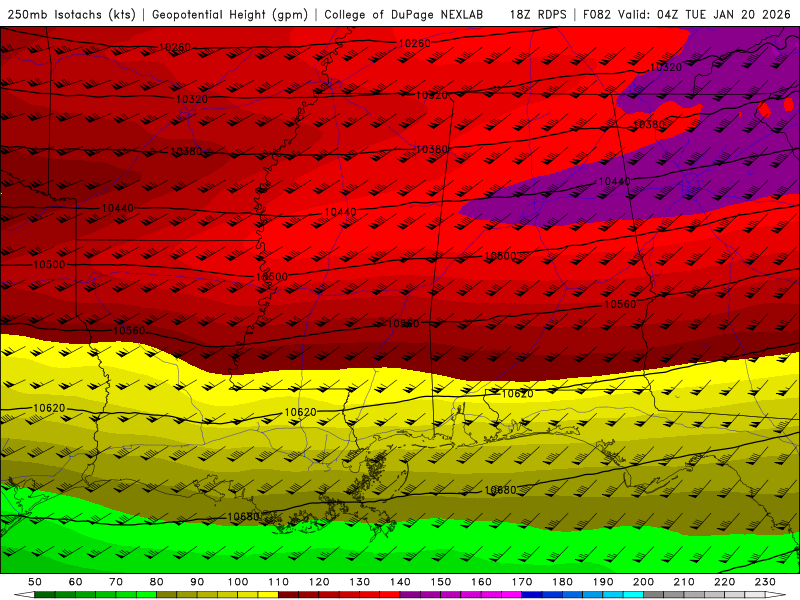Click the 90 knot scale label
The width and height of the screenshot is (800, 600).
197,582
